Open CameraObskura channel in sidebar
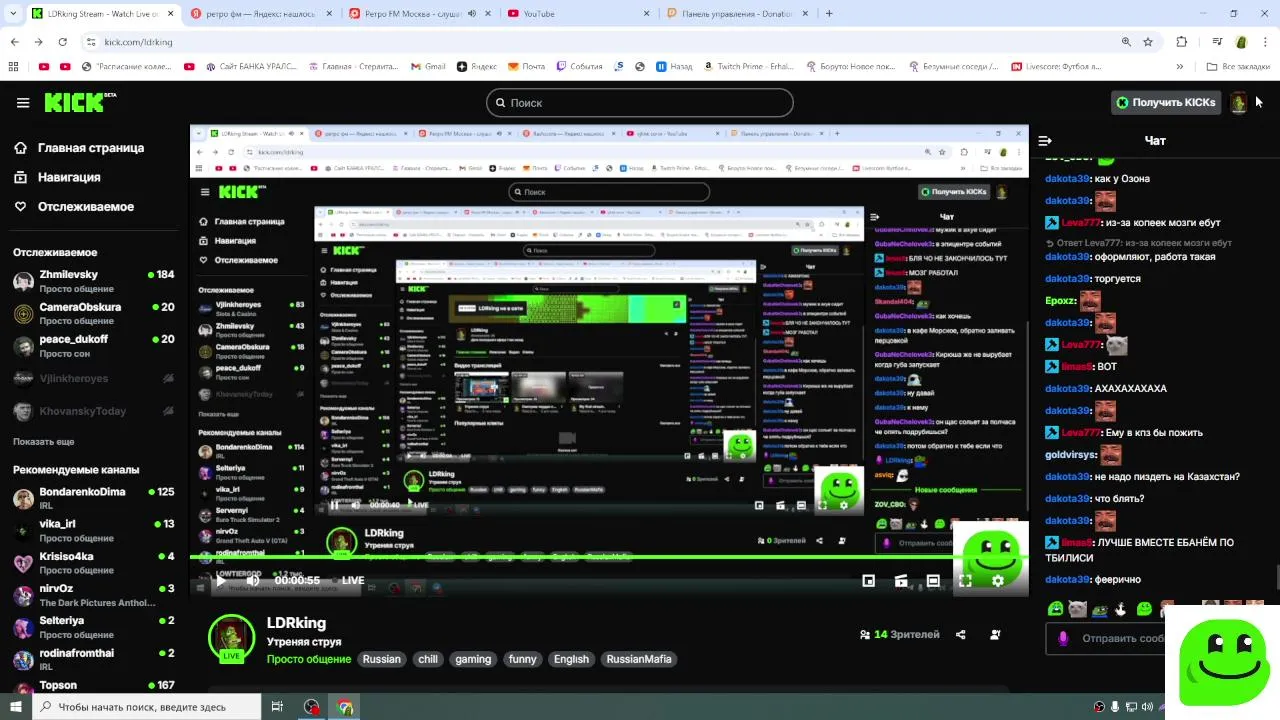The height and width of the screenshot is (720, 1280). (93, 313)
